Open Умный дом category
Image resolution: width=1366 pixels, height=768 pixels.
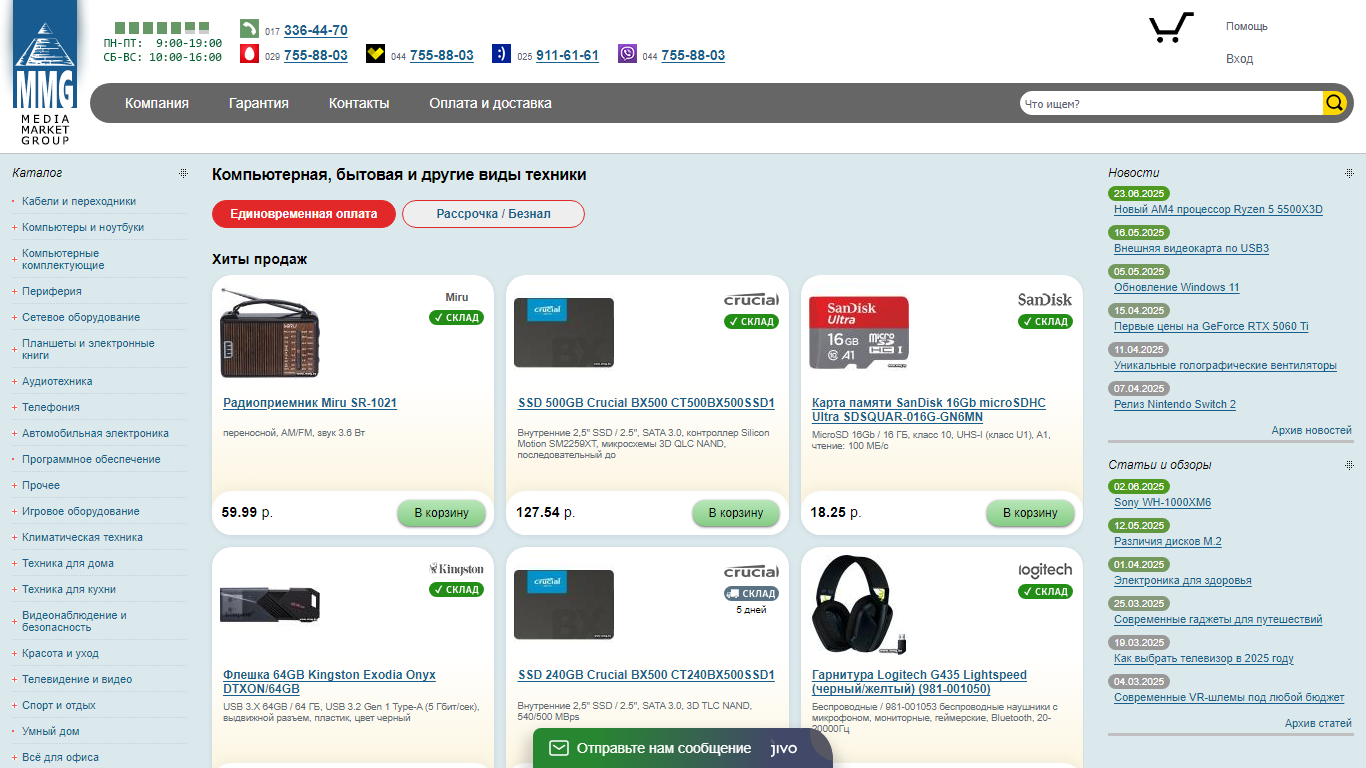click(x=51, y=731)
